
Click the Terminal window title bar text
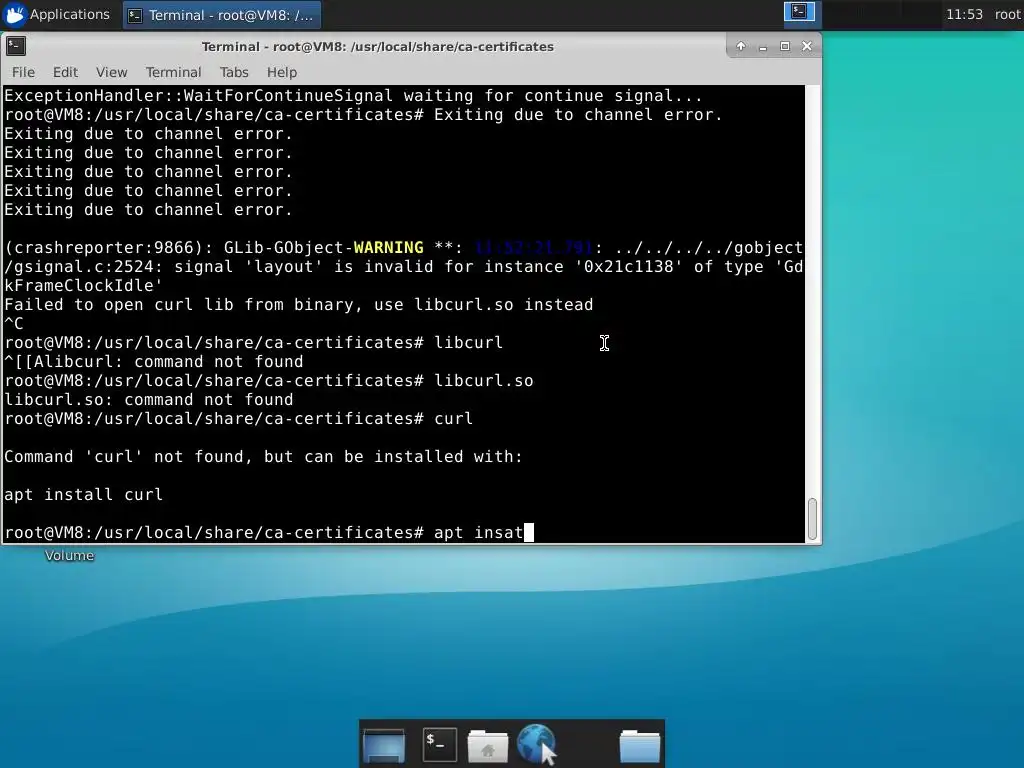[x=377, y=46]
